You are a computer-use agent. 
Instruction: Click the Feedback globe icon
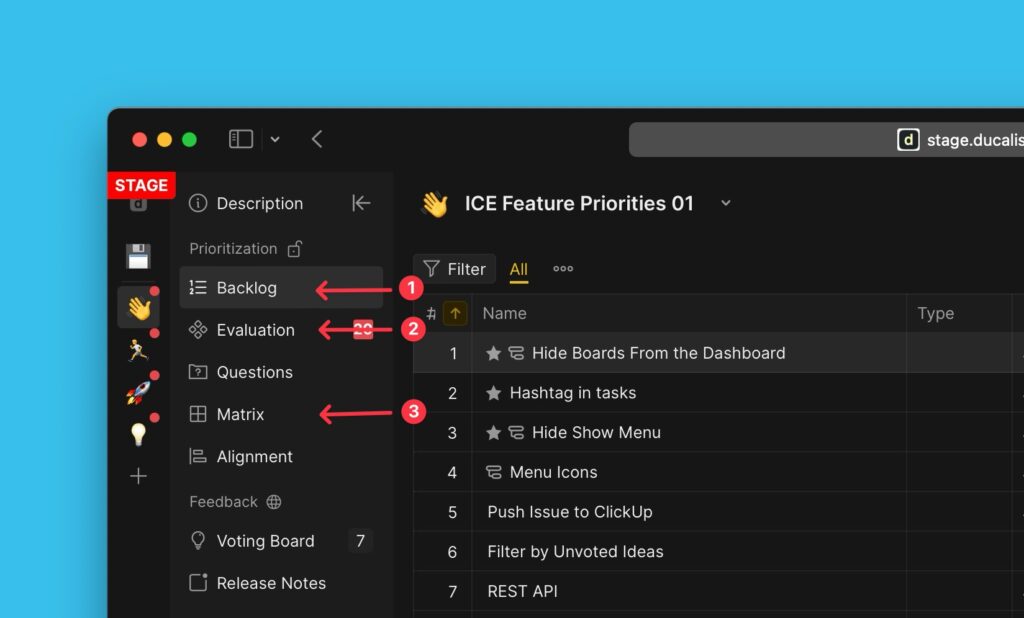point(274,502)
